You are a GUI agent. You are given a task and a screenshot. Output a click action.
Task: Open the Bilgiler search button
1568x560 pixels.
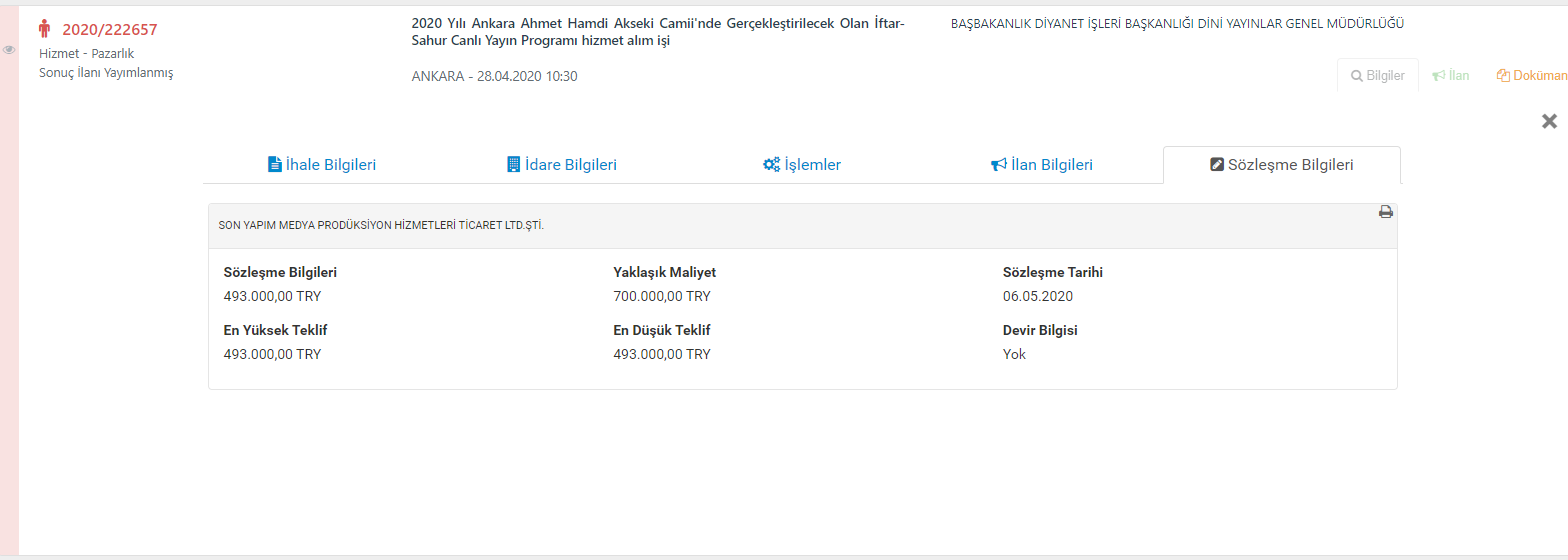pyautogui.click(x=1377, y=75)
